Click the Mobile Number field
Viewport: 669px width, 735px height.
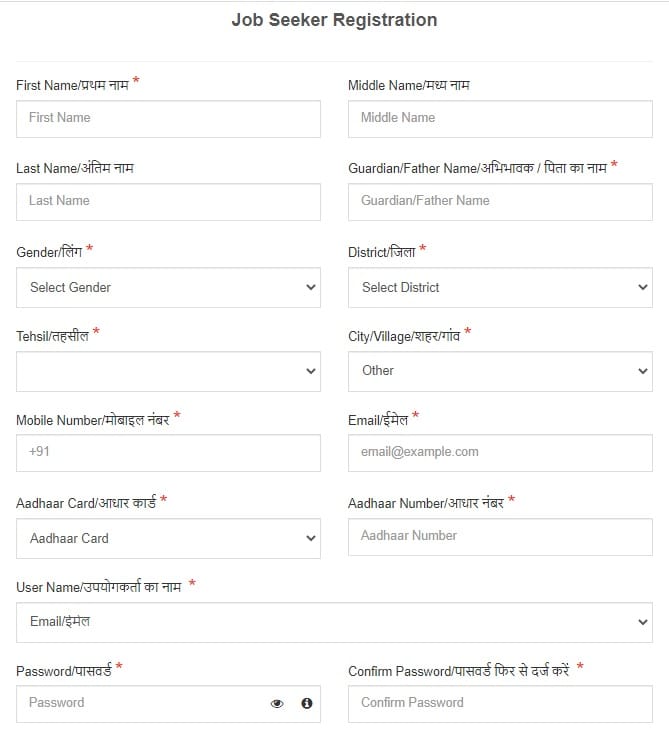[168, 452]
